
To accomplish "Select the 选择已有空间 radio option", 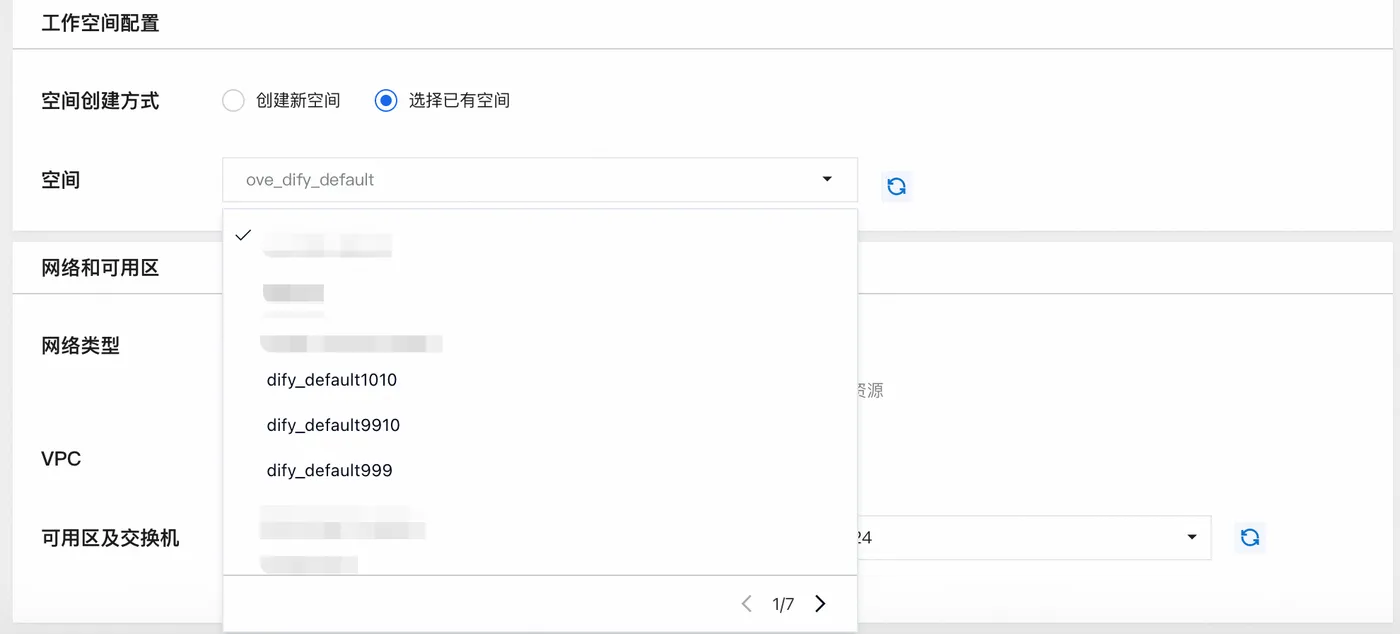I will (x=386, y=101).
